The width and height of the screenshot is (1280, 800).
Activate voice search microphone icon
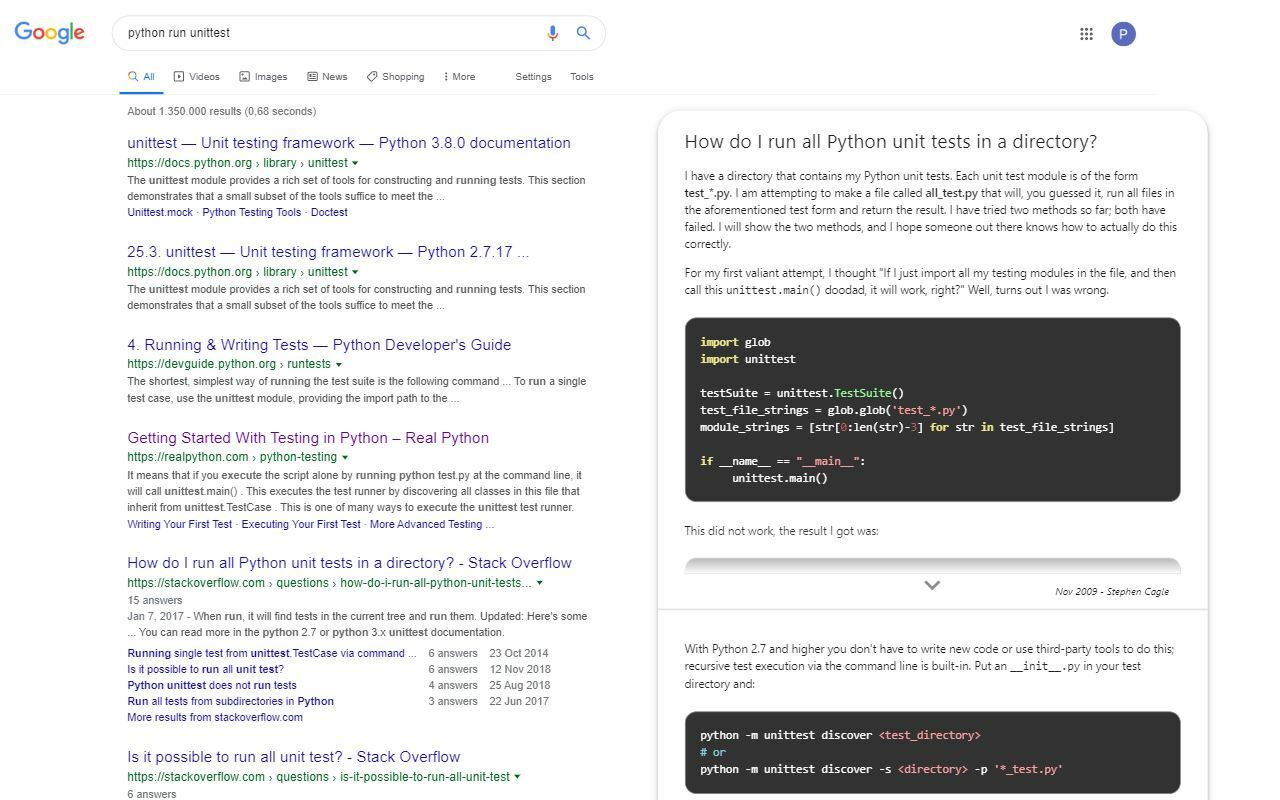(552, 33)
